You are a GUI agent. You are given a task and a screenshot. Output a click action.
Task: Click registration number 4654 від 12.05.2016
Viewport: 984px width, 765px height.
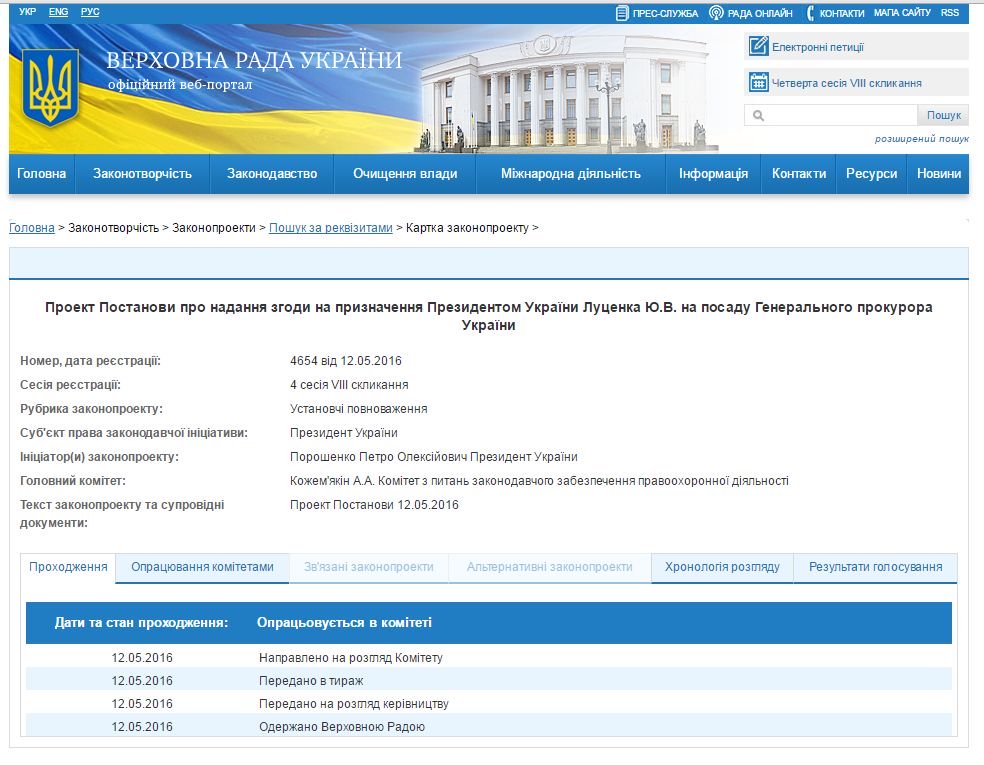(x=346, y=361)
